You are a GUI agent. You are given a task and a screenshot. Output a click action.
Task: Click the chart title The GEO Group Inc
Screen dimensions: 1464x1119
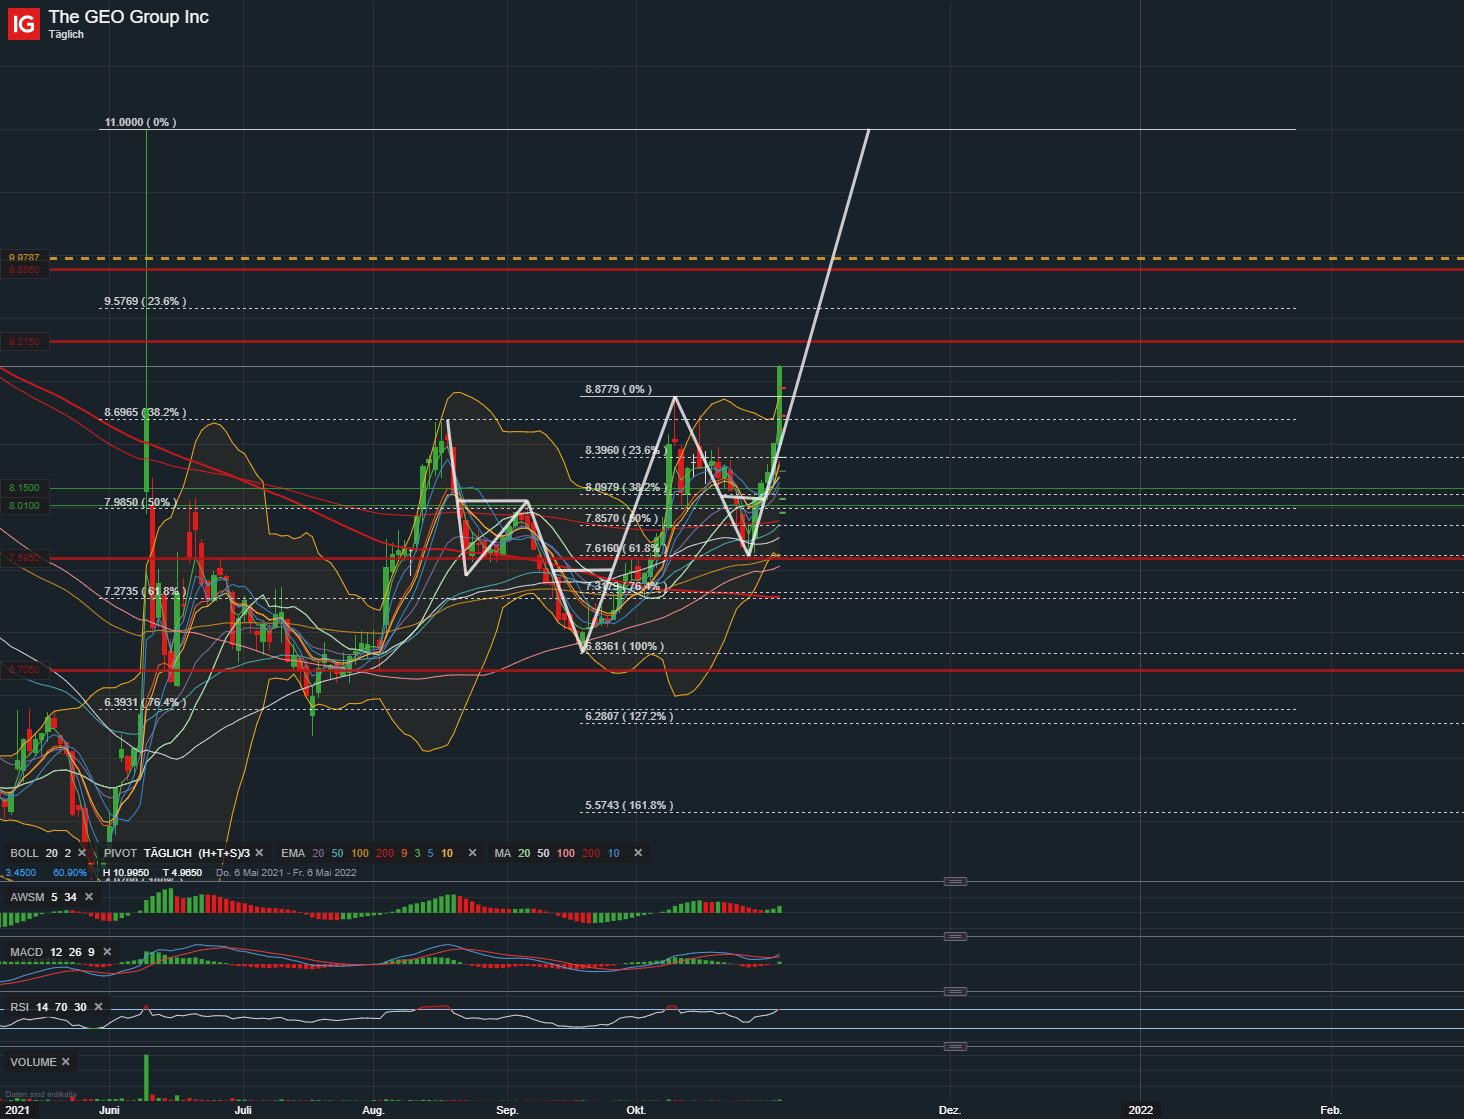pos(129,17)
